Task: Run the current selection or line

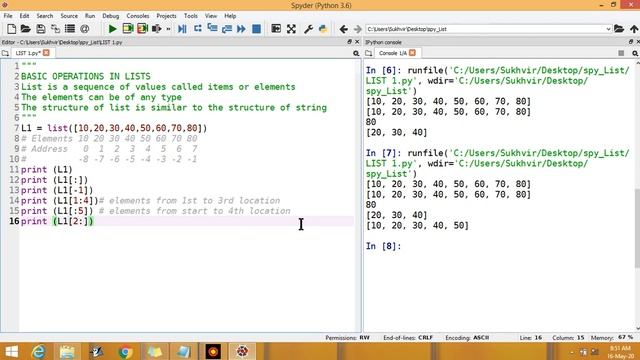Action: coord(156,29)
